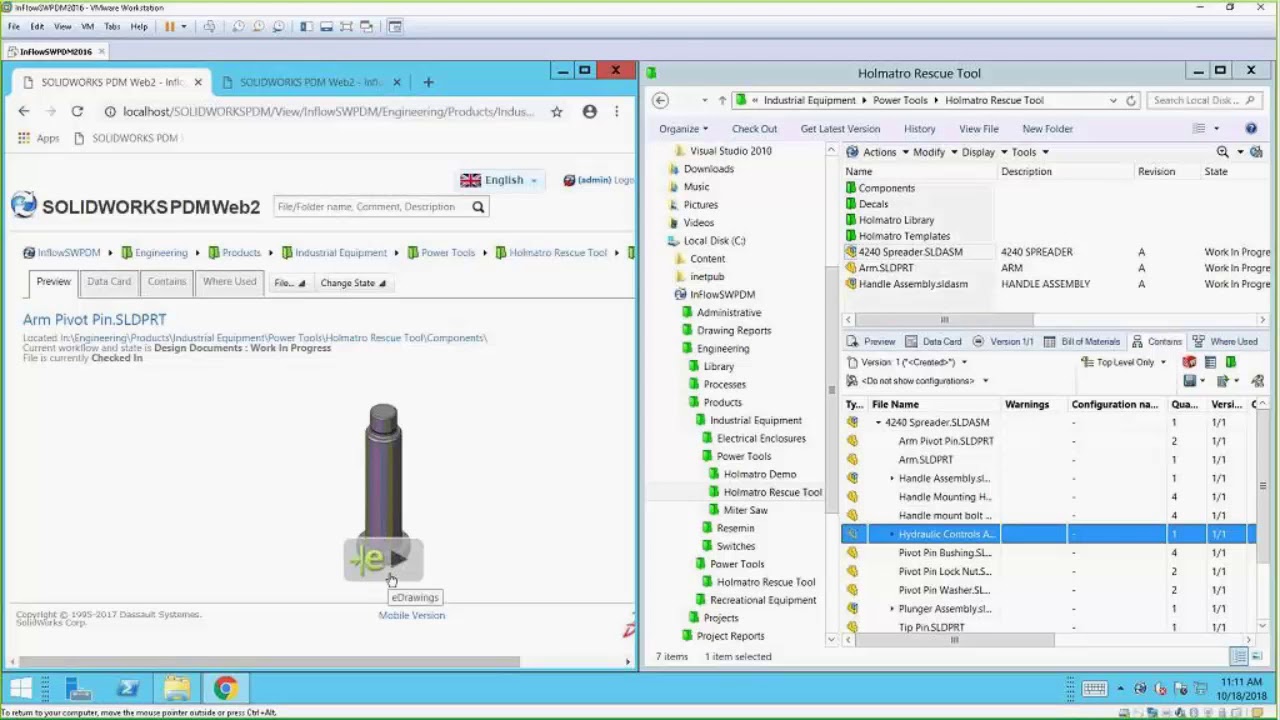Open the Actions menu in PDM Explorer
Image resolution: width=1280 pixels, height=720 pixels.
point(878,152)
